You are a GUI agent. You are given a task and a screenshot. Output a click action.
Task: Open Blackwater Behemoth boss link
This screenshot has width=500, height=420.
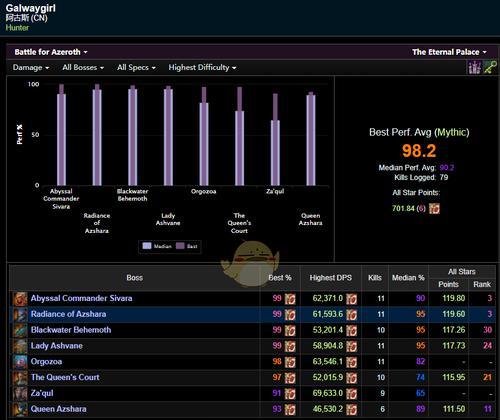pyautogui.click(x=71, y=330)
